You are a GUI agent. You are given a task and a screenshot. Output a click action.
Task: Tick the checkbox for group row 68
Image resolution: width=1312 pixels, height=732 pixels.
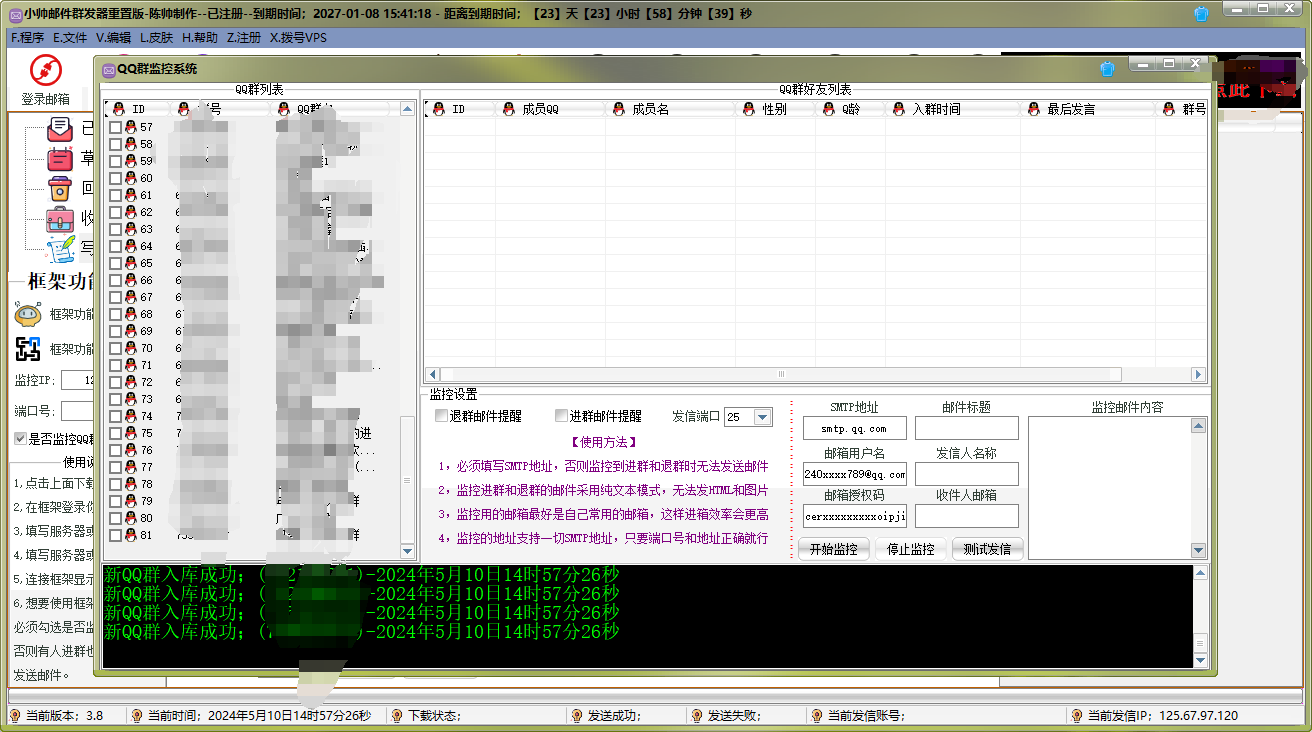coord(115,314)
